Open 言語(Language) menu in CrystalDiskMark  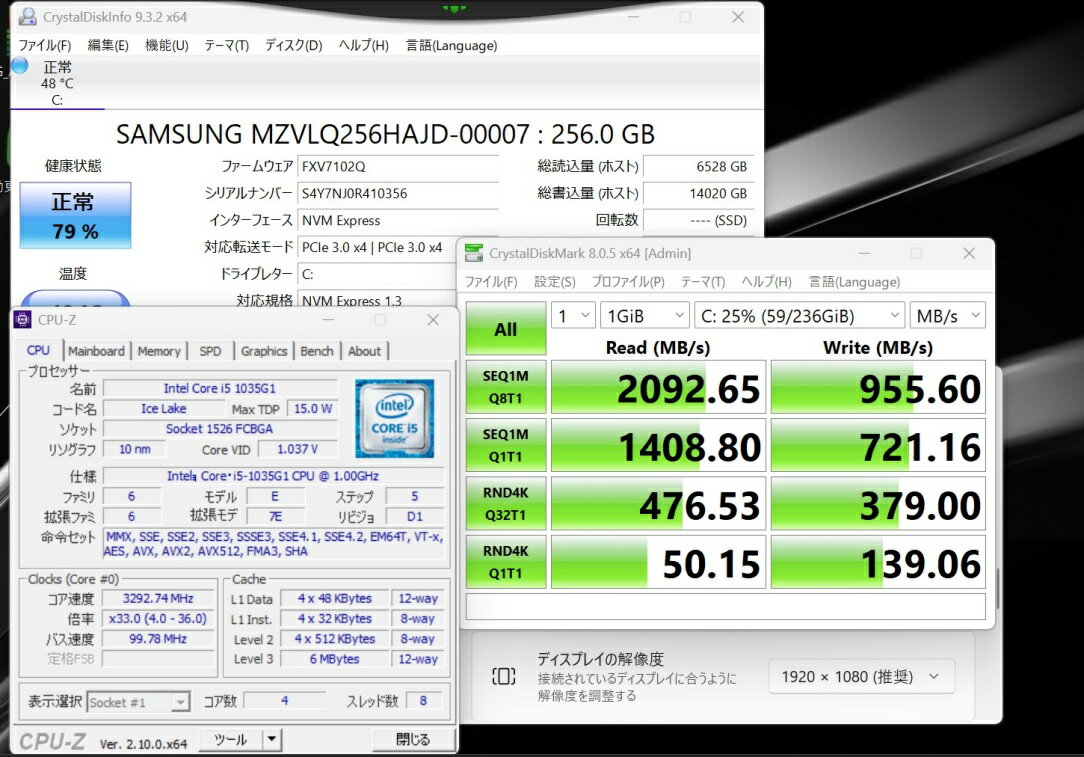pos(854,282)
